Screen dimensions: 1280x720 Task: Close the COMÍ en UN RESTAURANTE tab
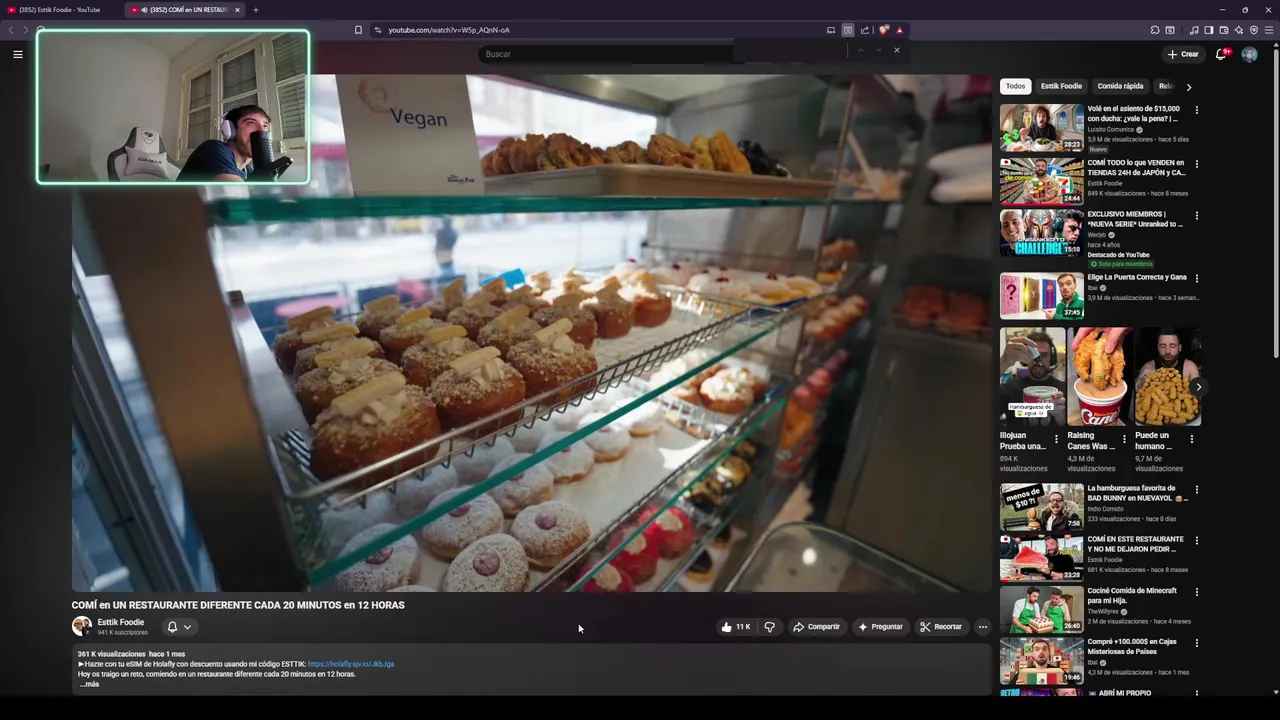click(x=237, y=10)
